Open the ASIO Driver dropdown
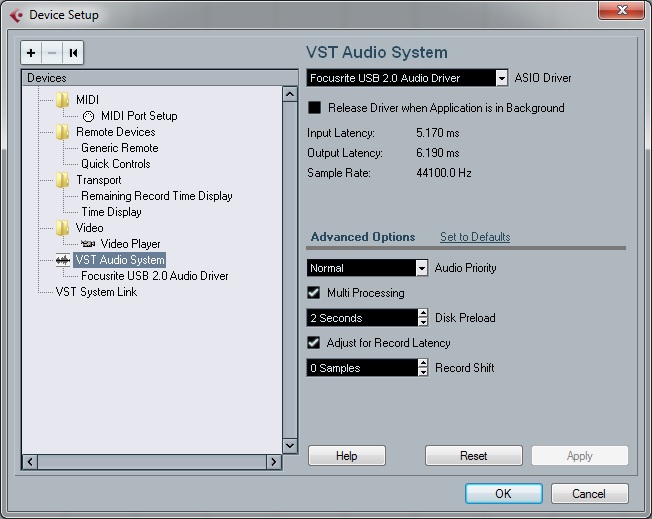 pos(501,78)
